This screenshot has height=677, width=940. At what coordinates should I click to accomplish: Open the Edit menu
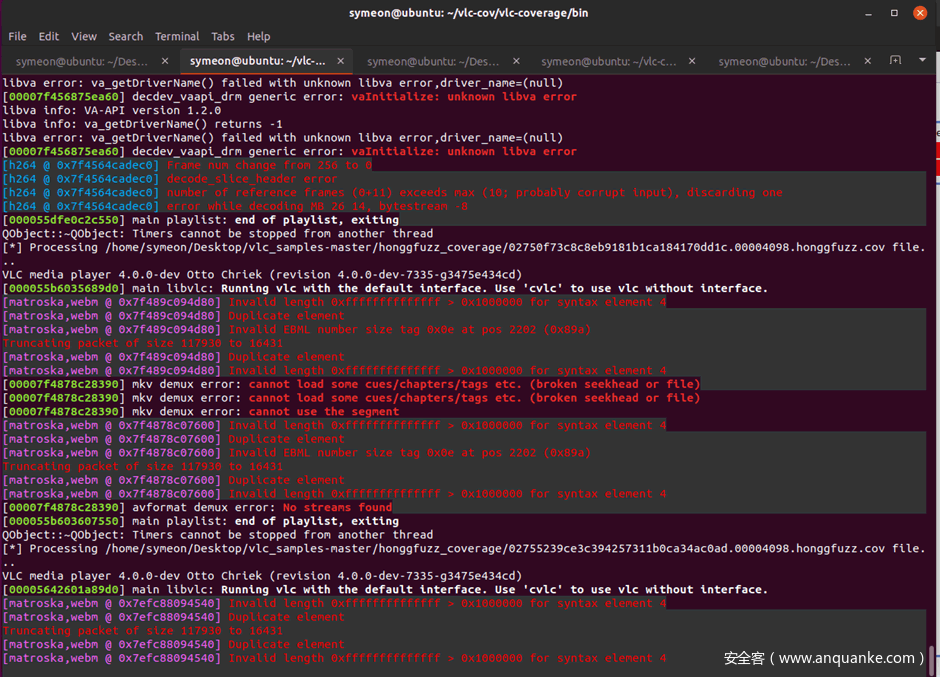point(49,36)
